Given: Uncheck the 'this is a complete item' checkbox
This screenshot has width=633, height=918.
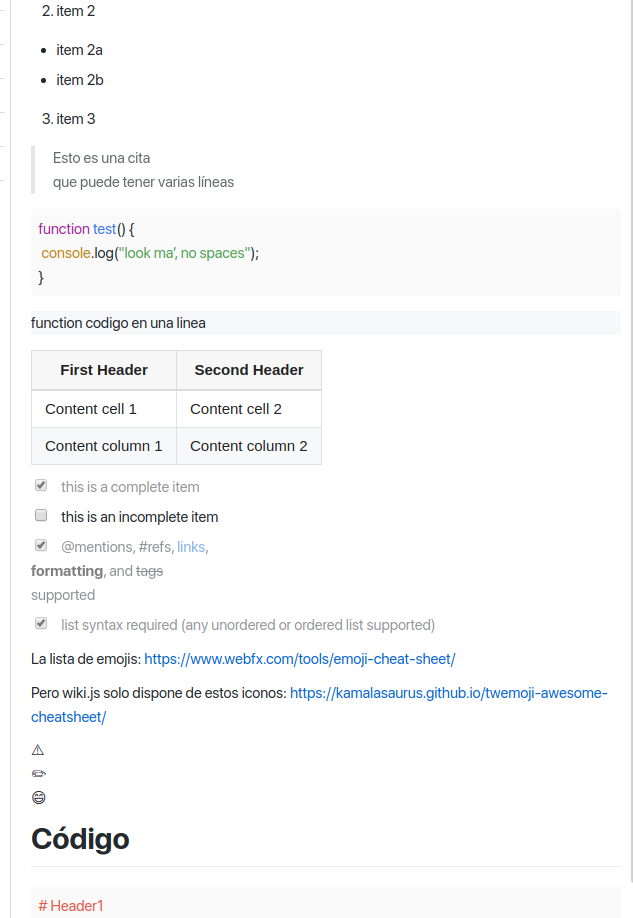Looking at the screenshot, I should [x=41, y=486].
